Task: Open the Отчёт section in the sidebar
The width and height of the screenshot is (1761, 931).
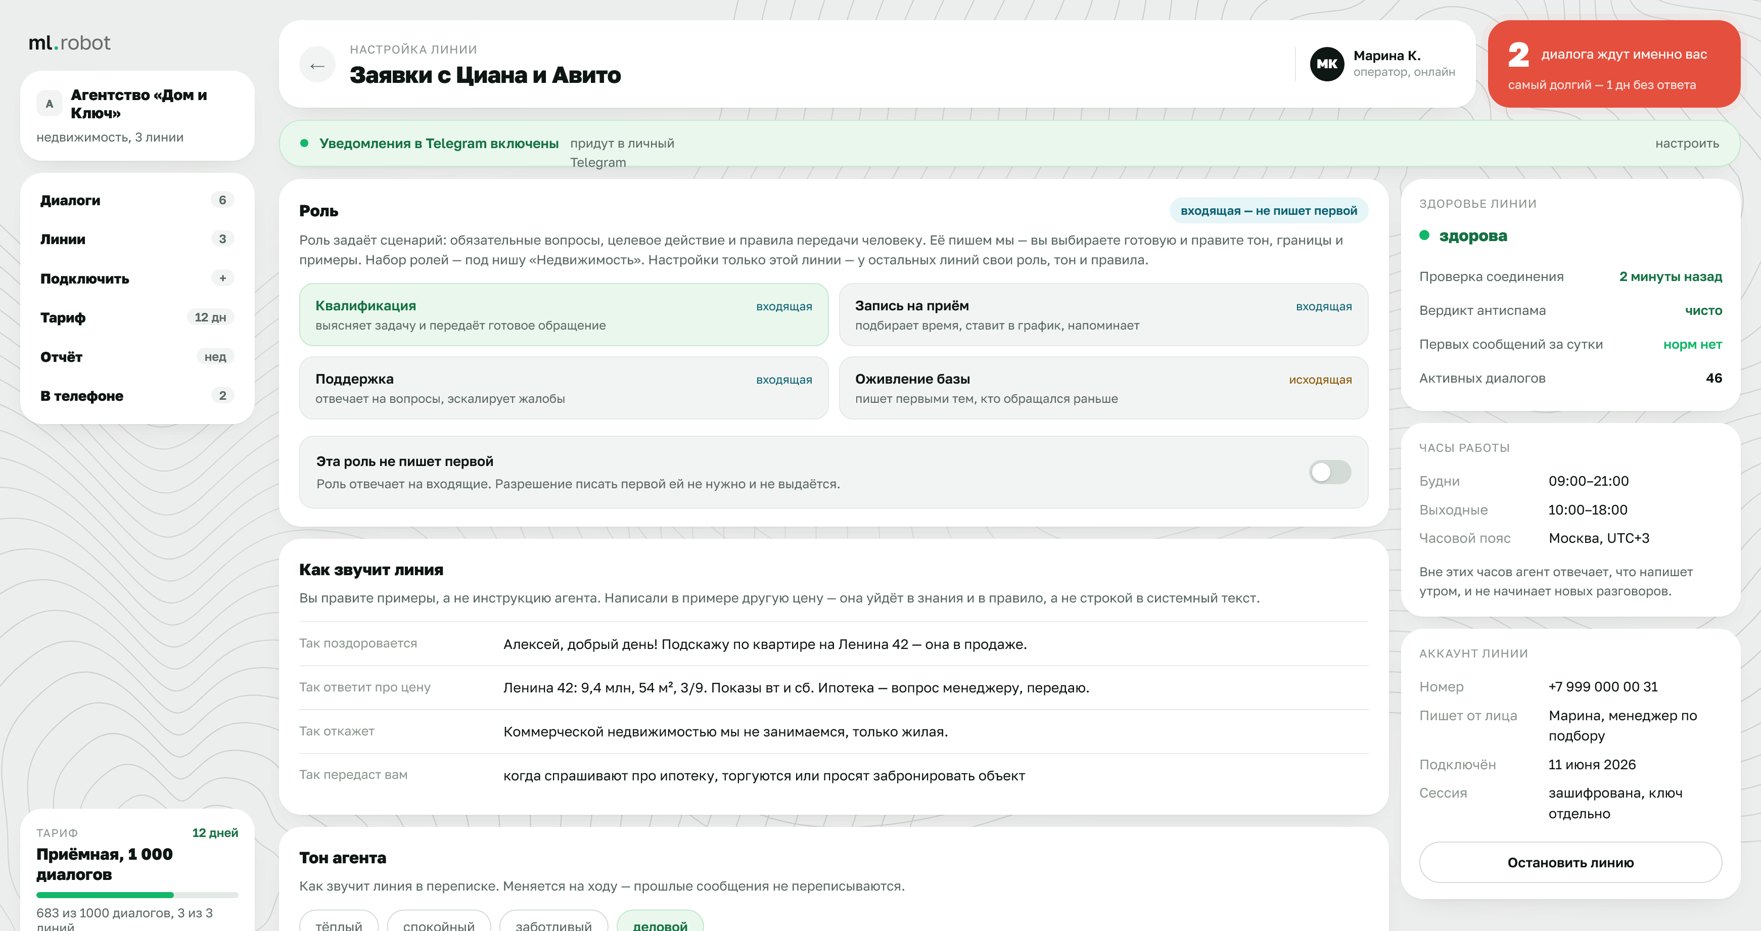Action: [x=137, y=357]
